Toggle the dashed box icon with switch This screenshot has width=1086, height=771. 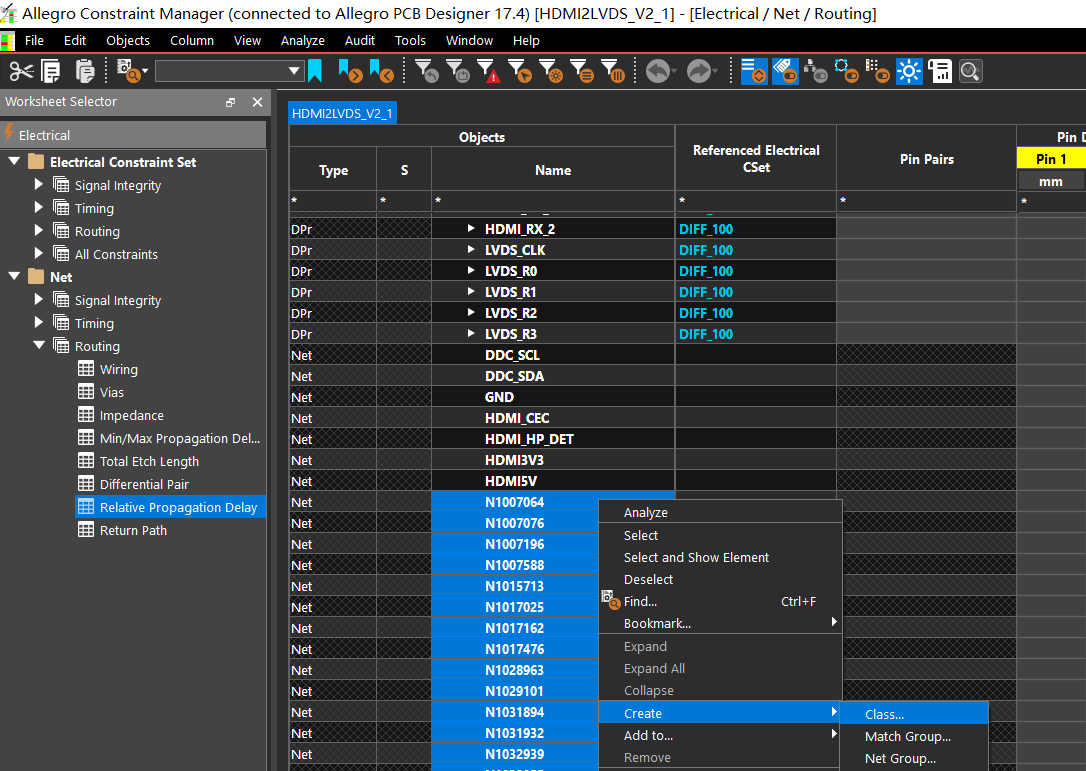[846, 71]
